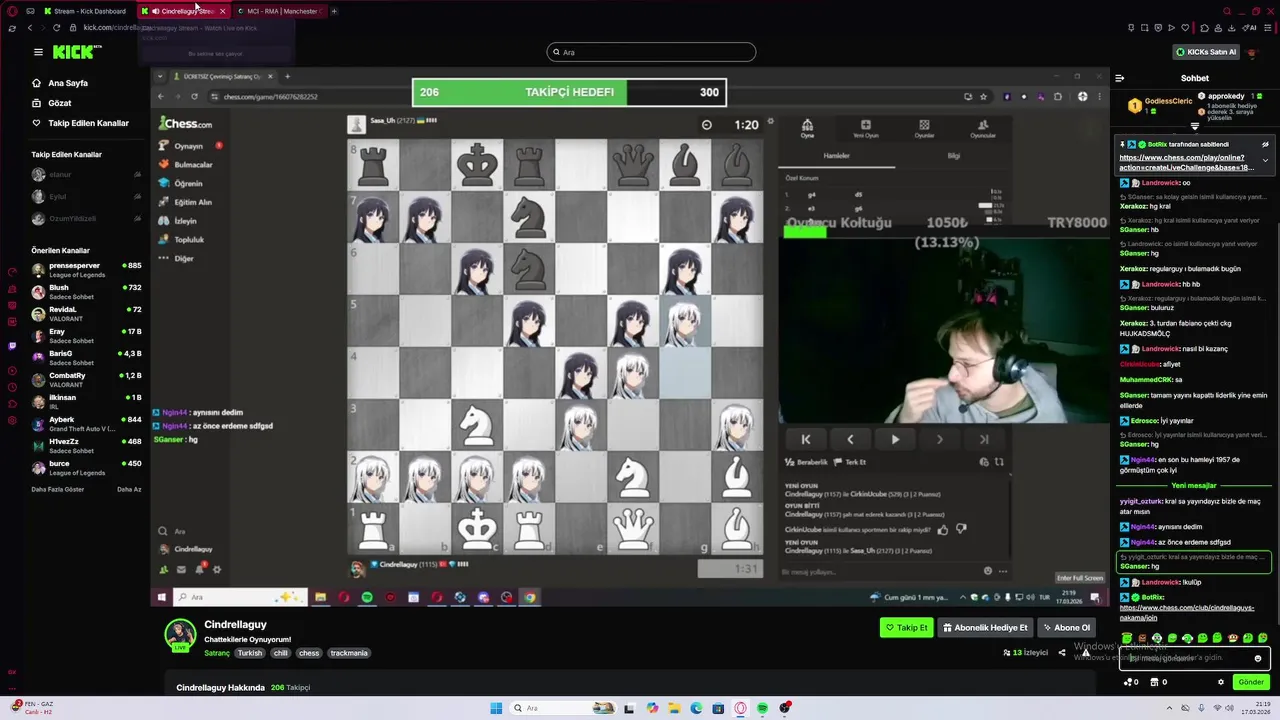Click the KICKs Satın Al button
The height and width of the screenshot is (720, 1280).
click(x=1206, y=52)
